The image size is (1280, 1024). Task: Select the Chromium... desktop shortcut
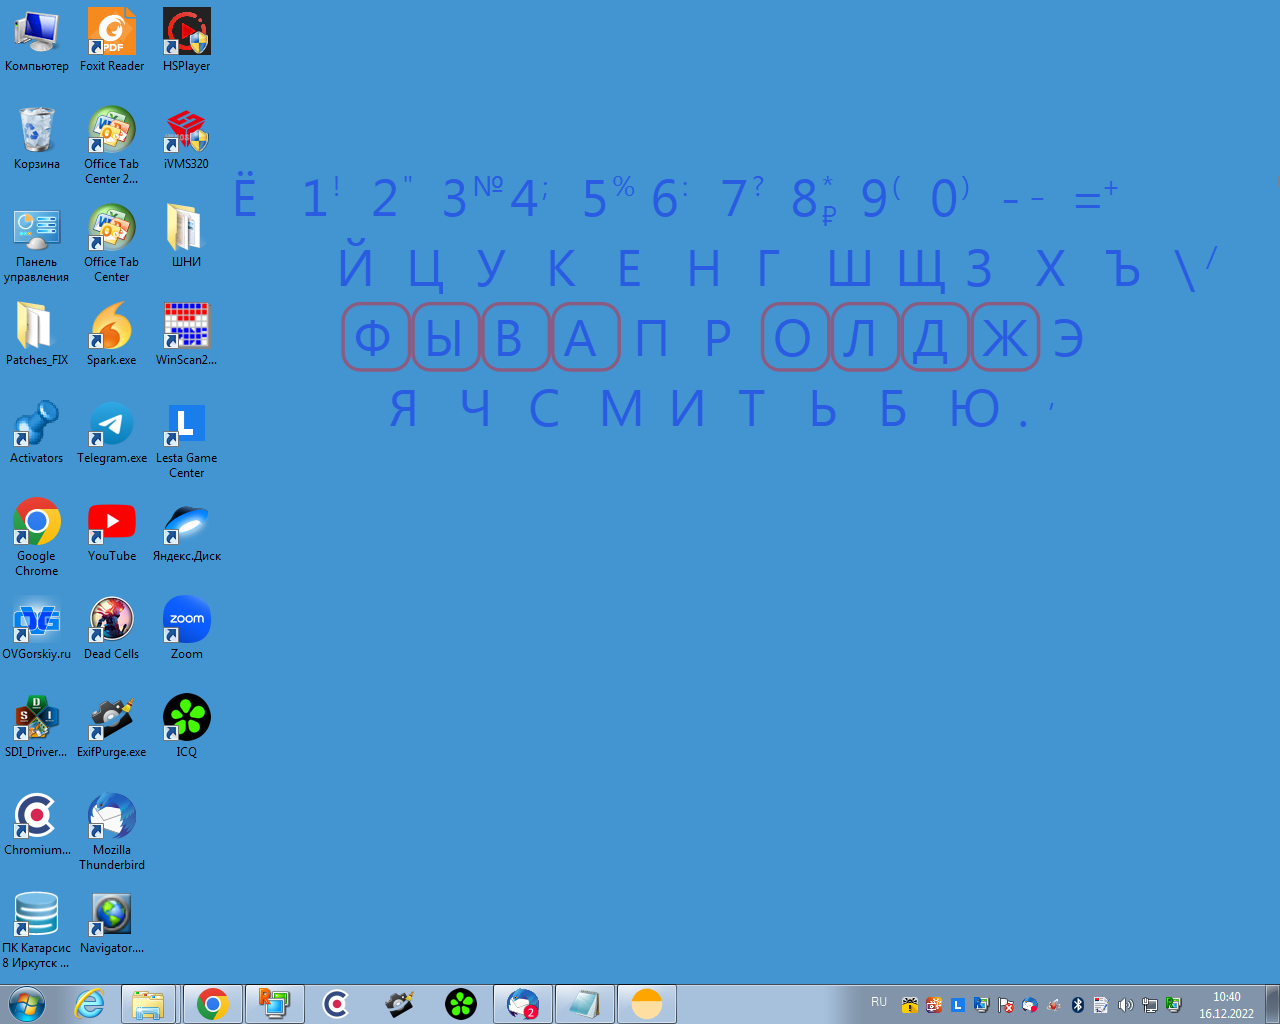37,825
